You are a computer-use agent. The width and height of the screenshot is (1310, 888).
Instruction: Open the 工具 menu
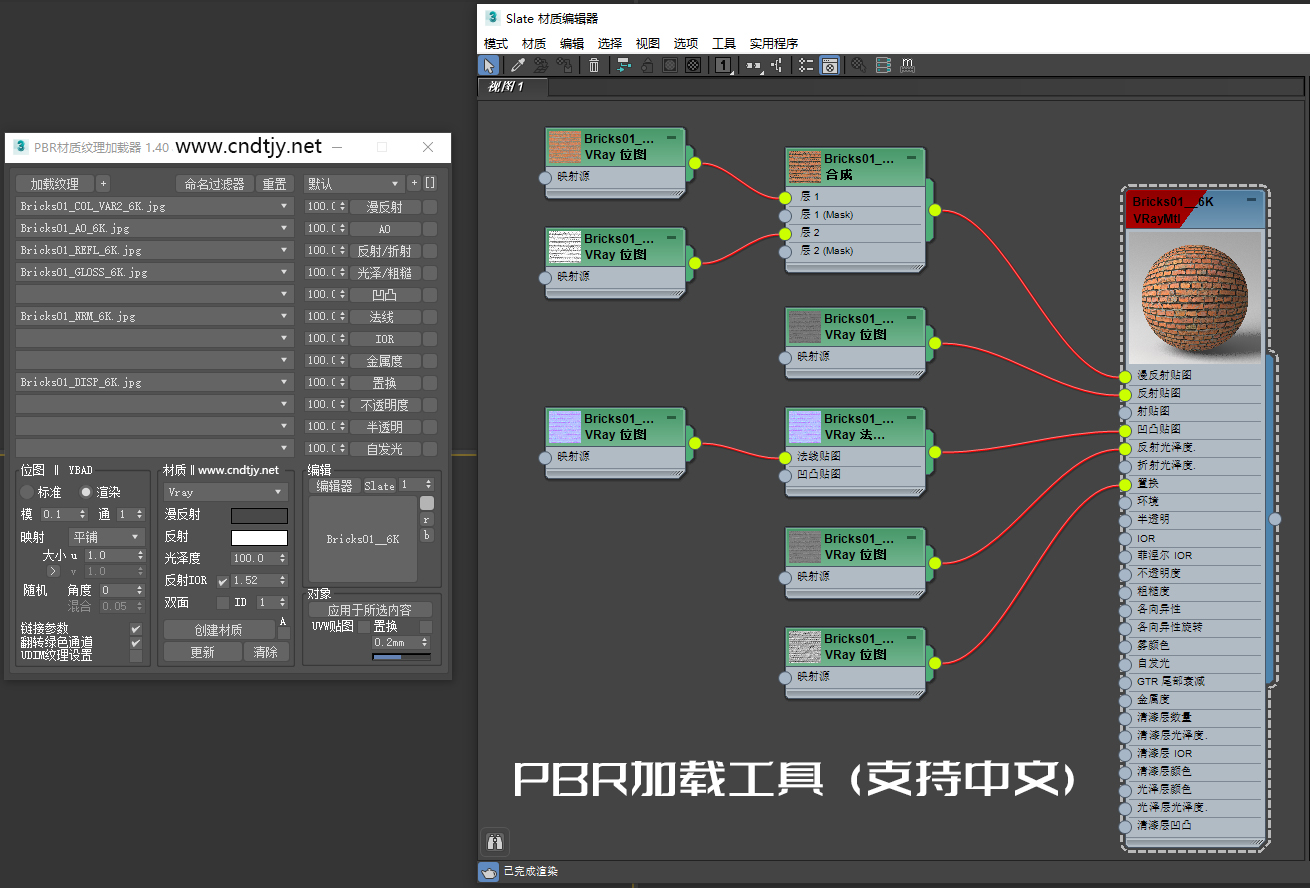[x=723, y=43]
